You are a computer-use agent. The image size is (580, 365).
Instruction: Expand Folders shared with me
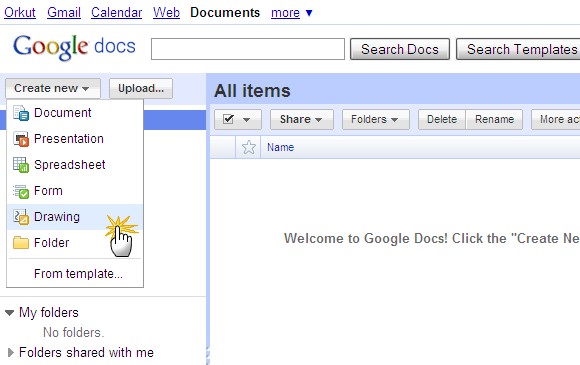(10, 352)
